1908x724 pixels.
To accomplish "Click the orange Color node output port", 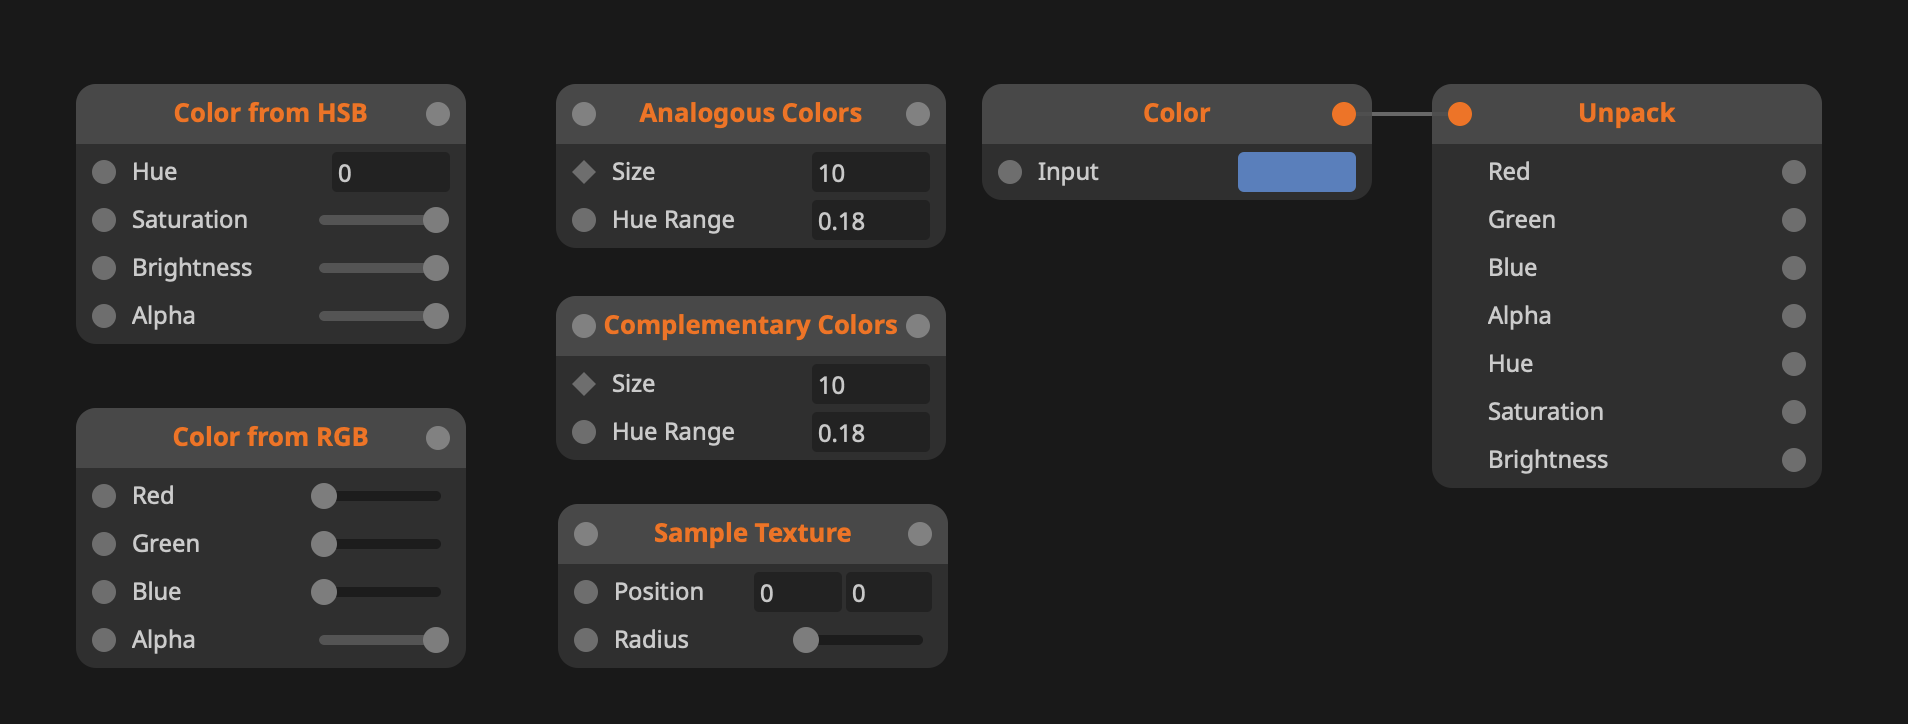I will [1344, 114].
